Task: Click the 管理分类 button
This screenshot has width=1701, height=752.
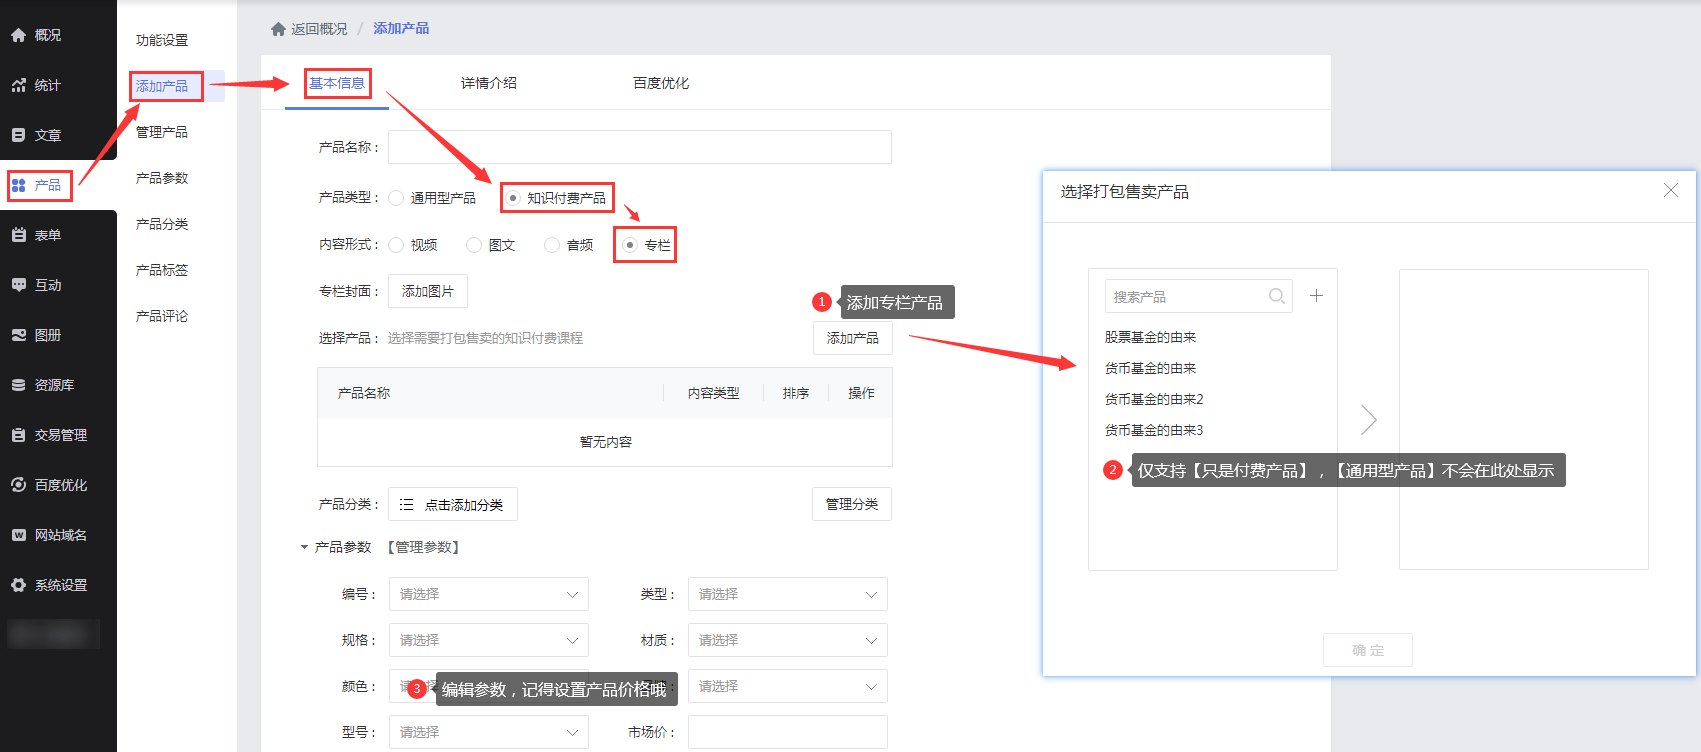Action: 851,504
